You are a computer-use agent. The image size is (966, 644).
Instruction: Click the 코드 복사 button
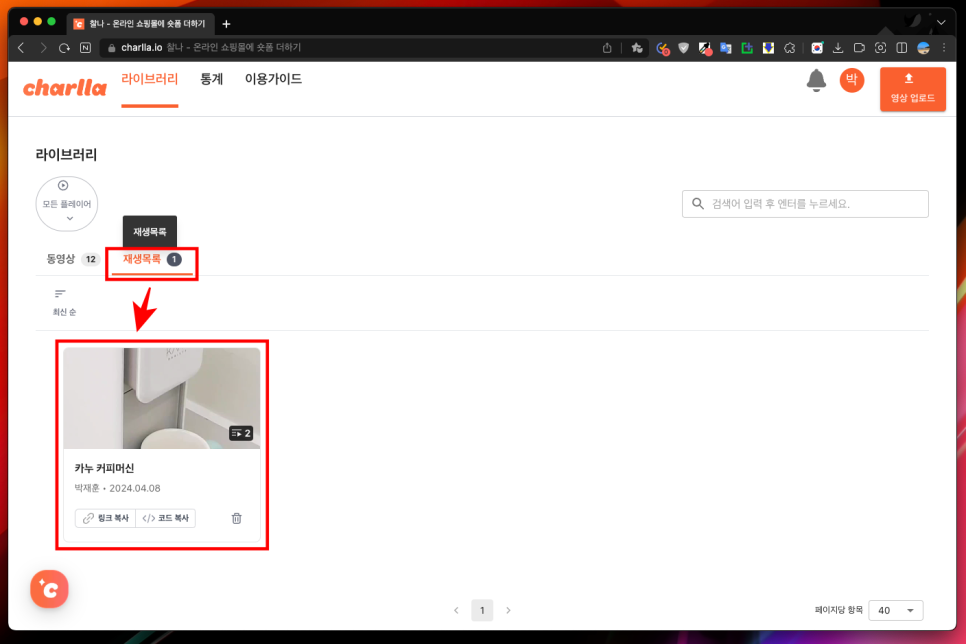point(166,518)
